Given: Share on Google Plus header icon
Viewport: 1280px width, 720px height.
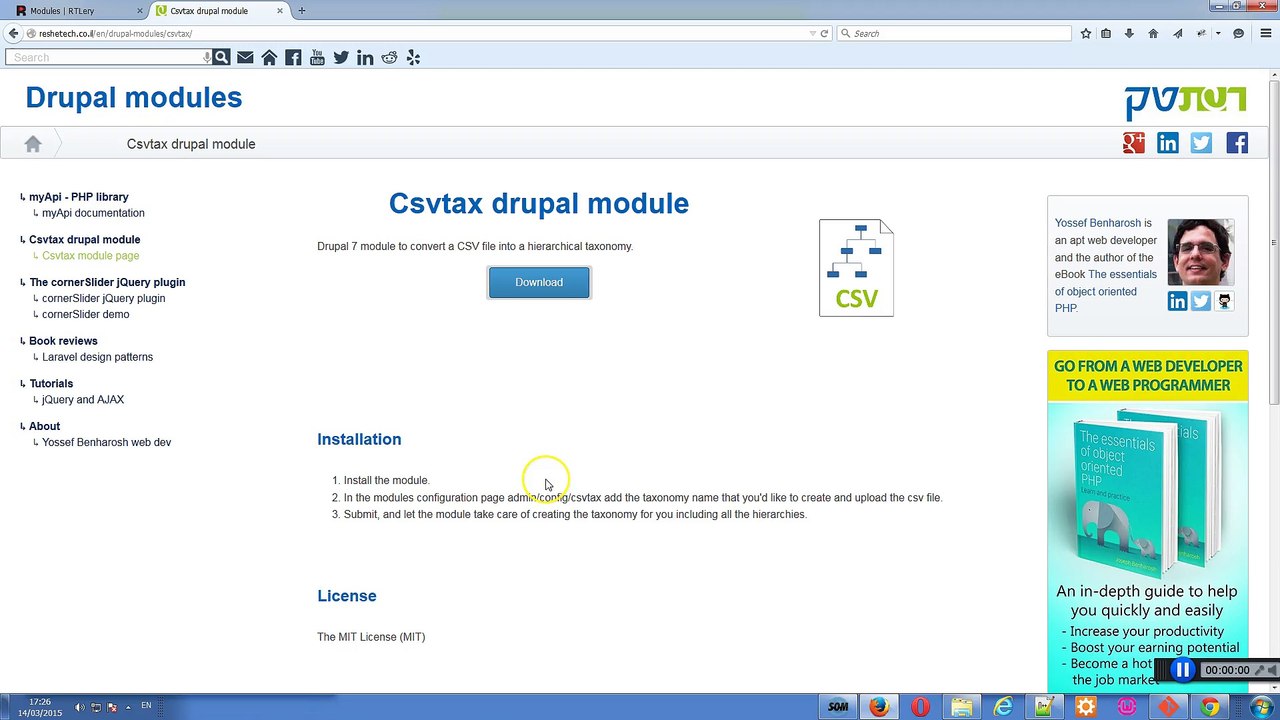Looking at the screenshot, I should tap(1133, 143).
